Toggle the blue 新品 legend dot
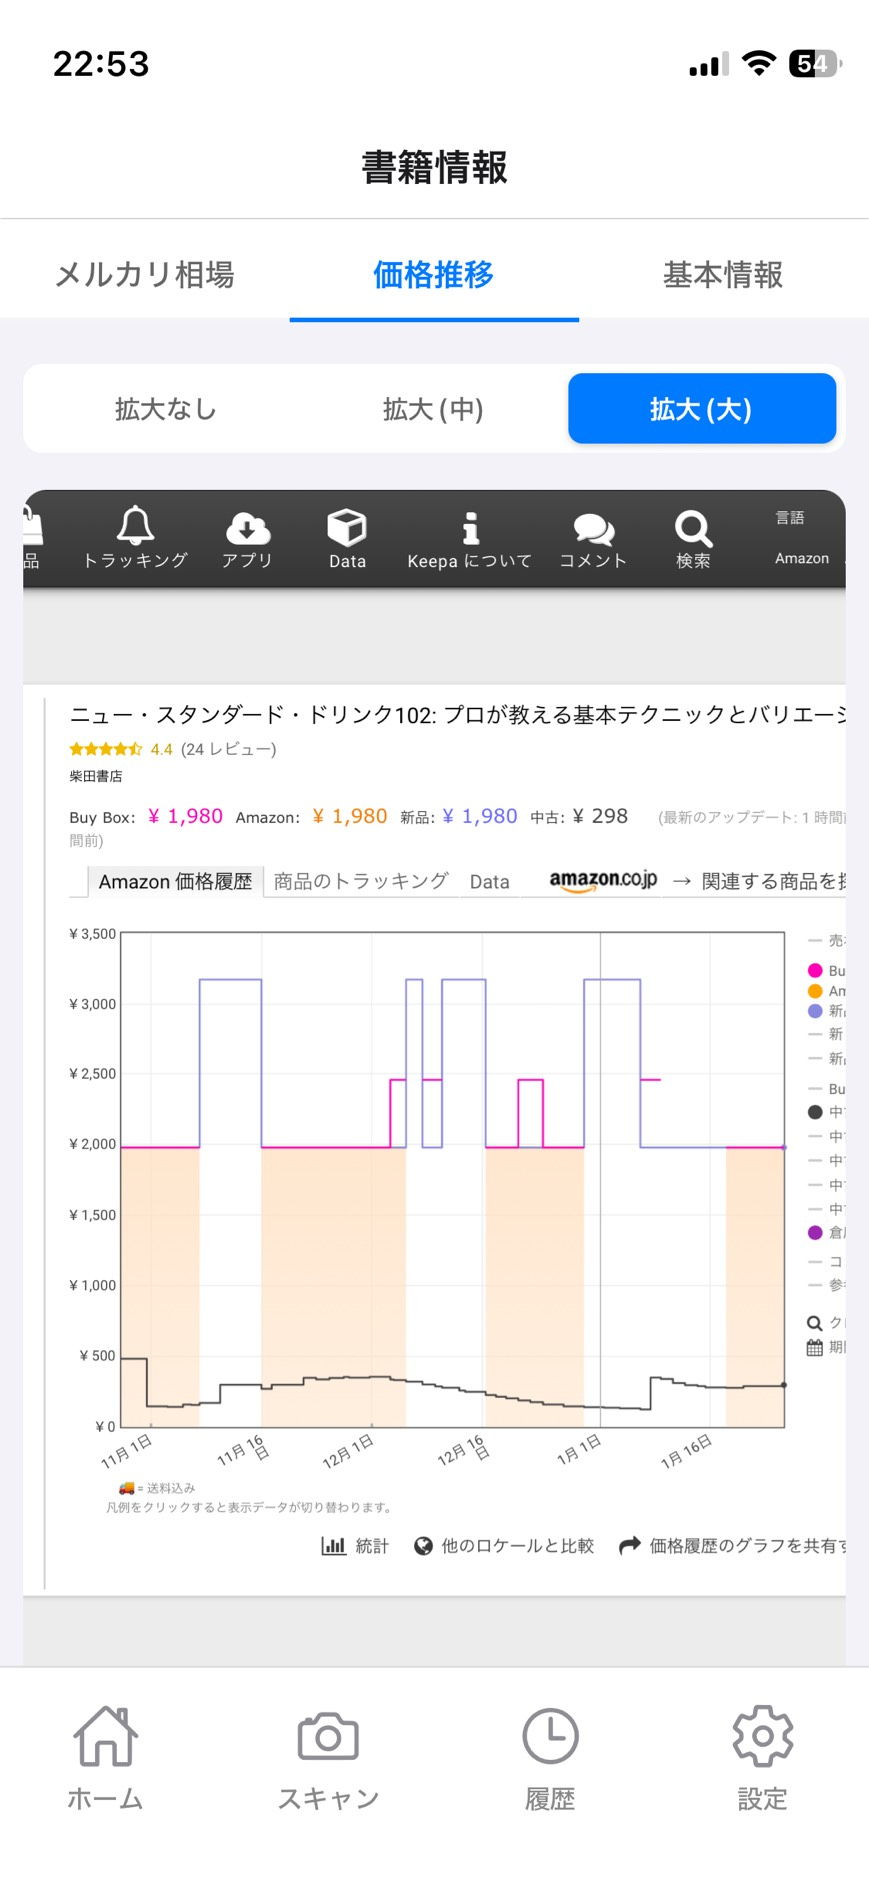Image resolution: width=869 pixels, height=1882 pixels. tap(815, 1011)
